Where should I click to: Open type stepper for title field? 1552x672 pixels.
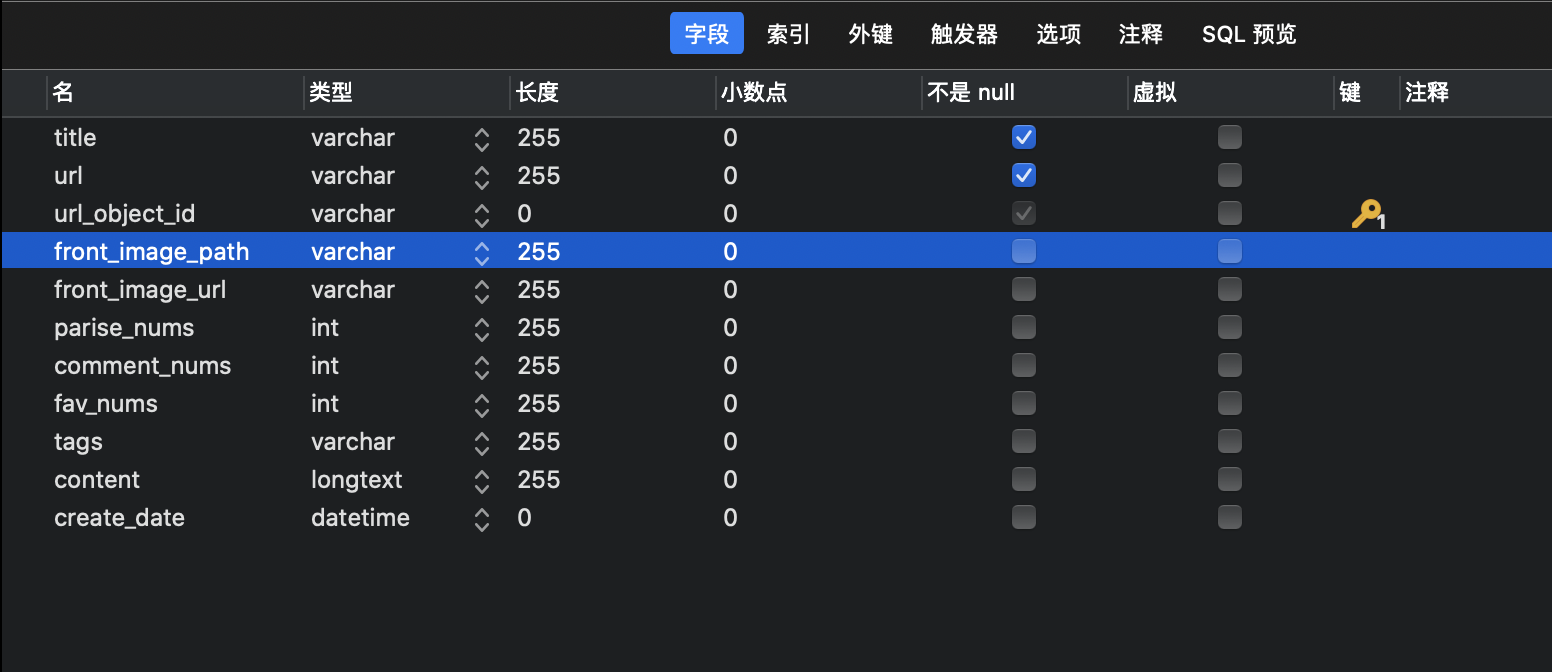pos(482,139)
